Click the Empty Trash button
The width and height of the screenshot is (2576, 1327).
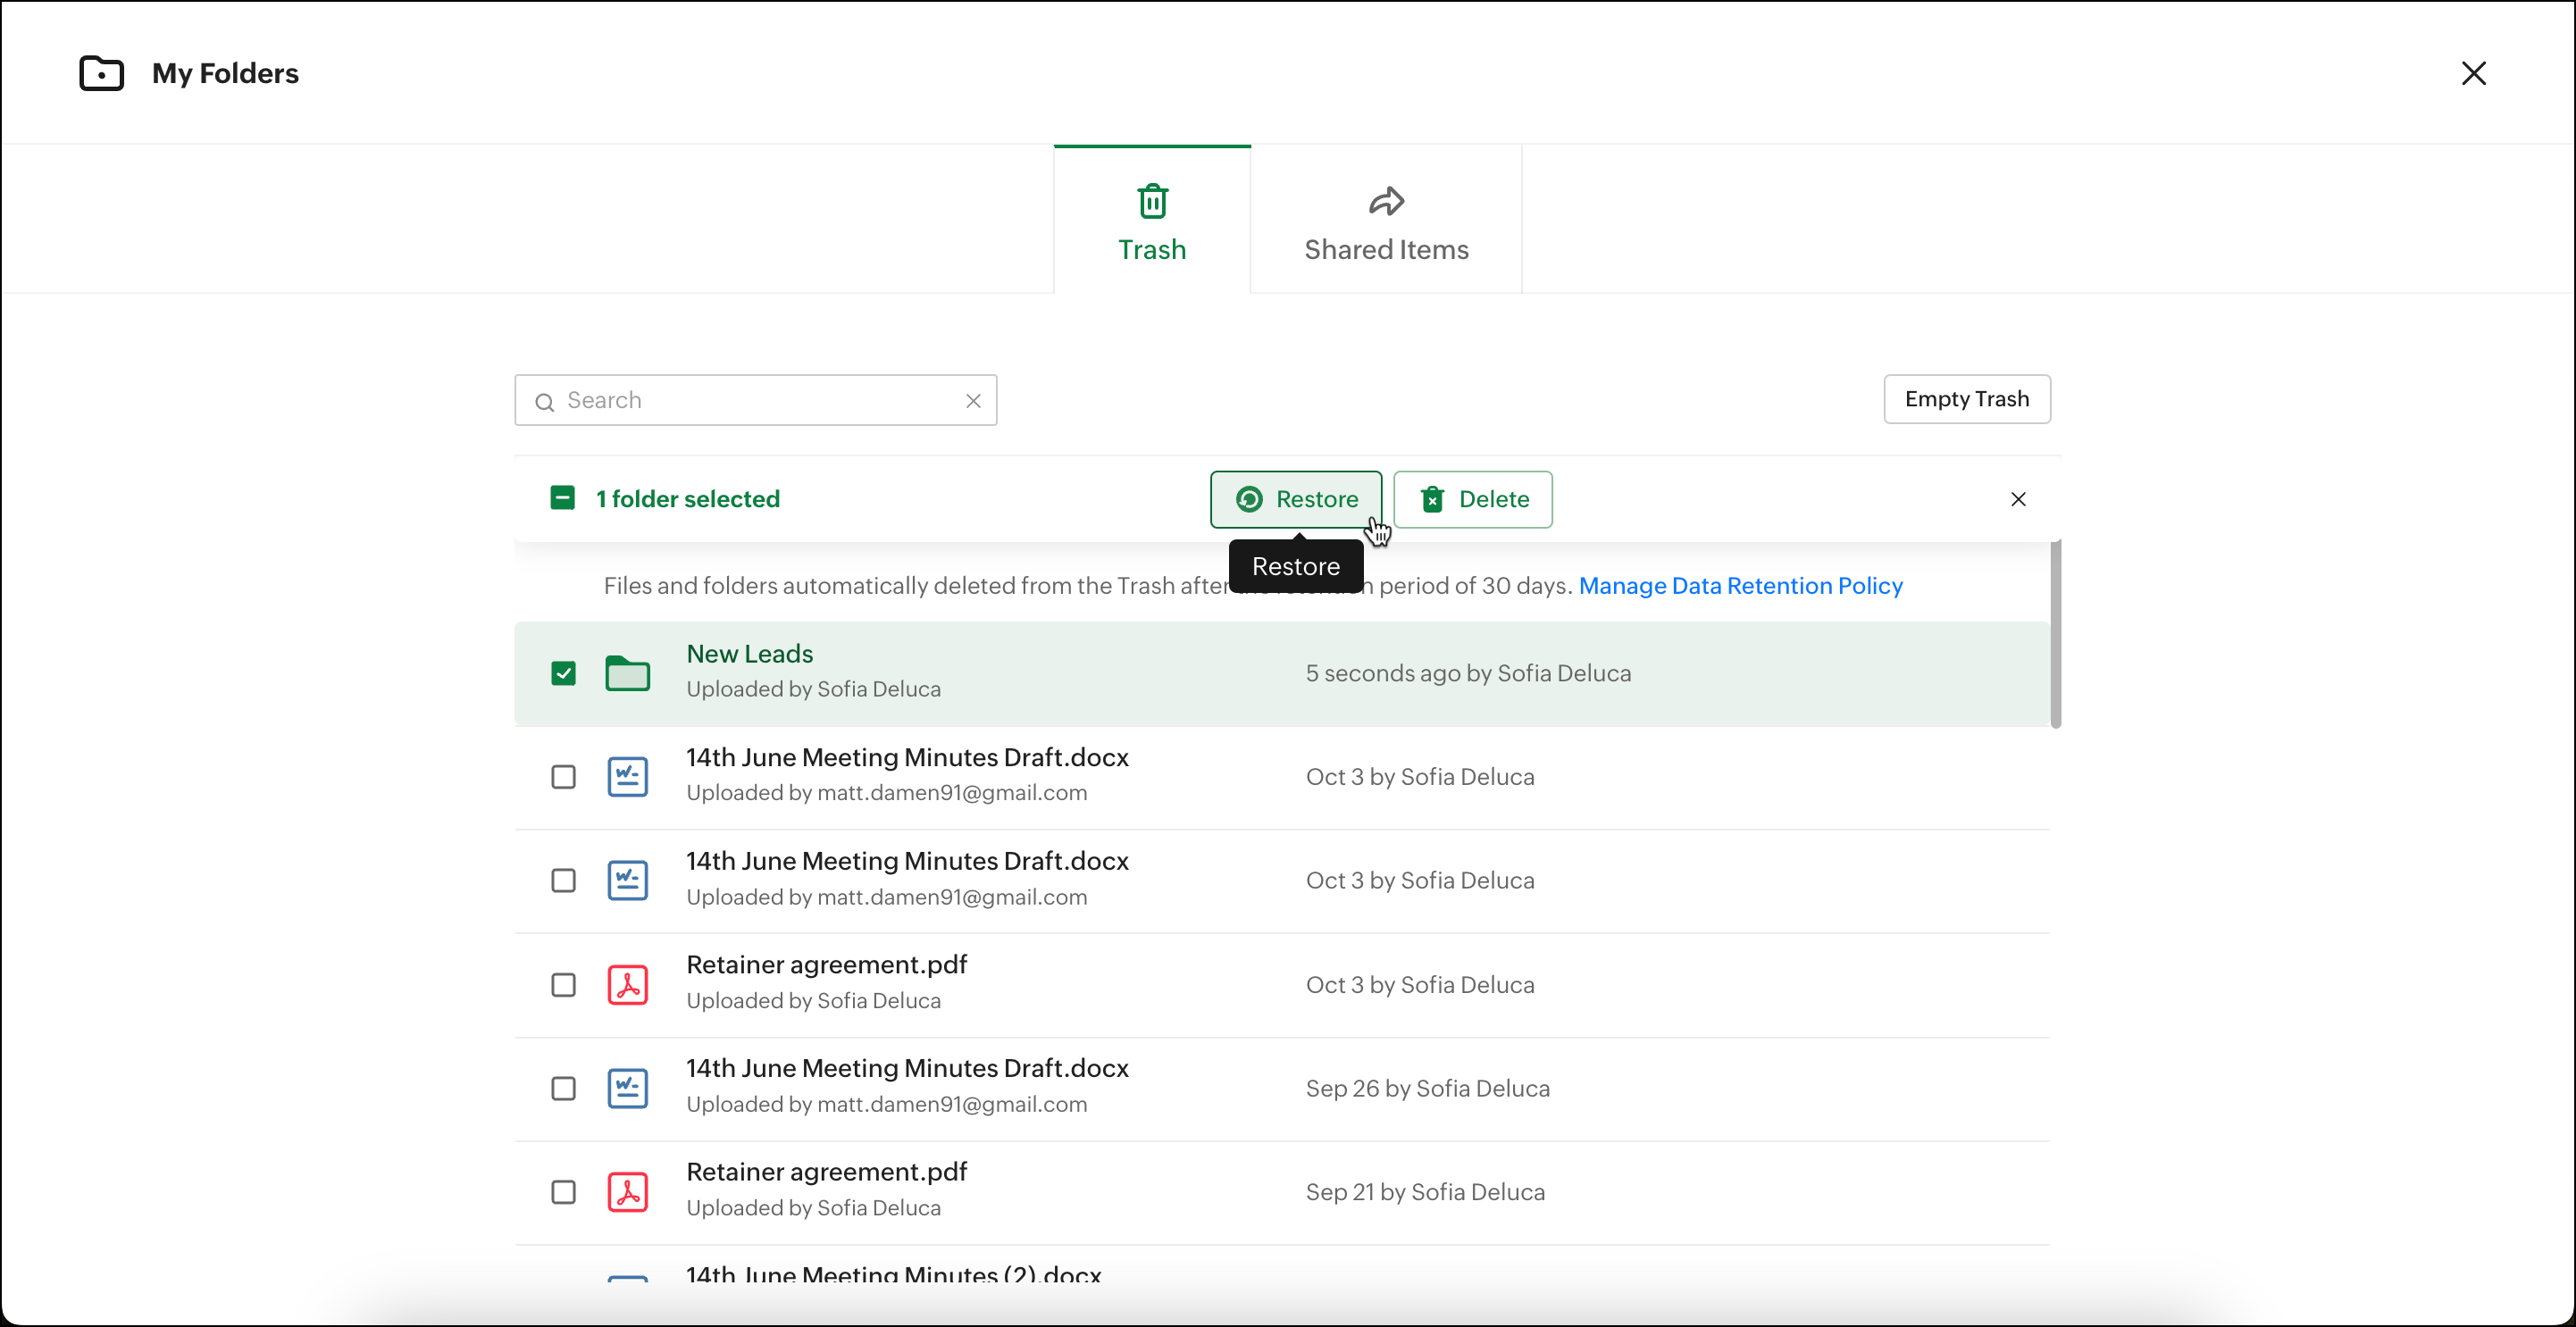click(1966, 399)
